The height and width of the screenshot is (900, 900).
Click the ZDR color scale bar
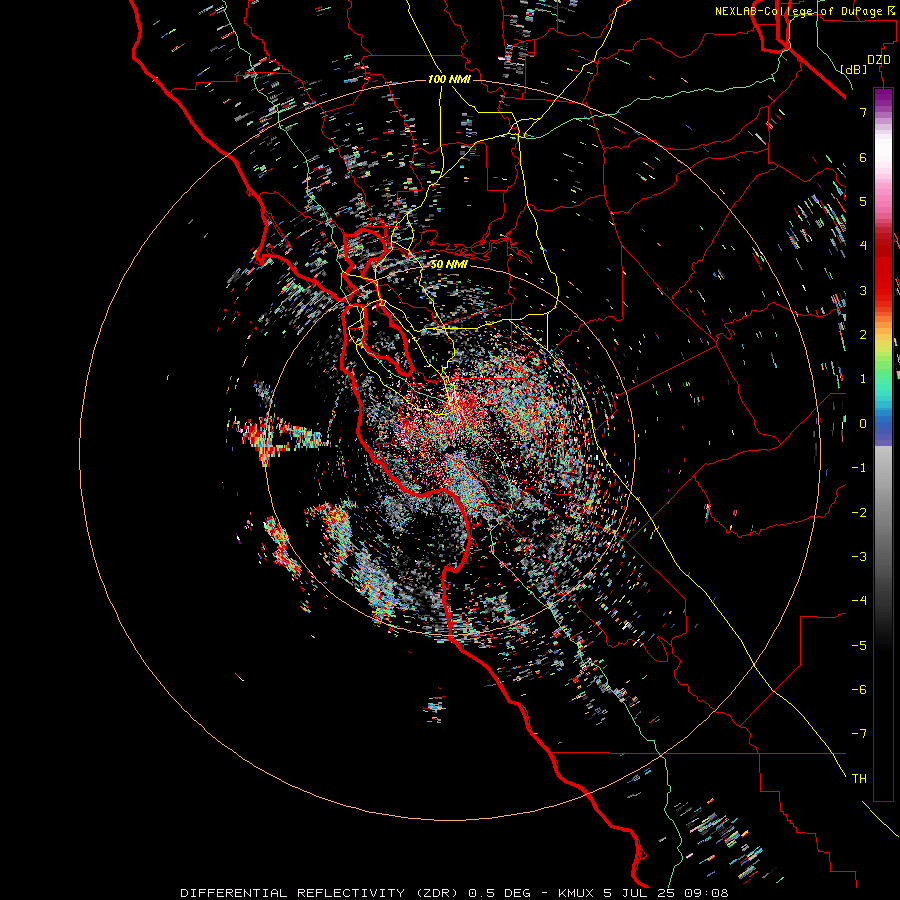coord(883,445)
